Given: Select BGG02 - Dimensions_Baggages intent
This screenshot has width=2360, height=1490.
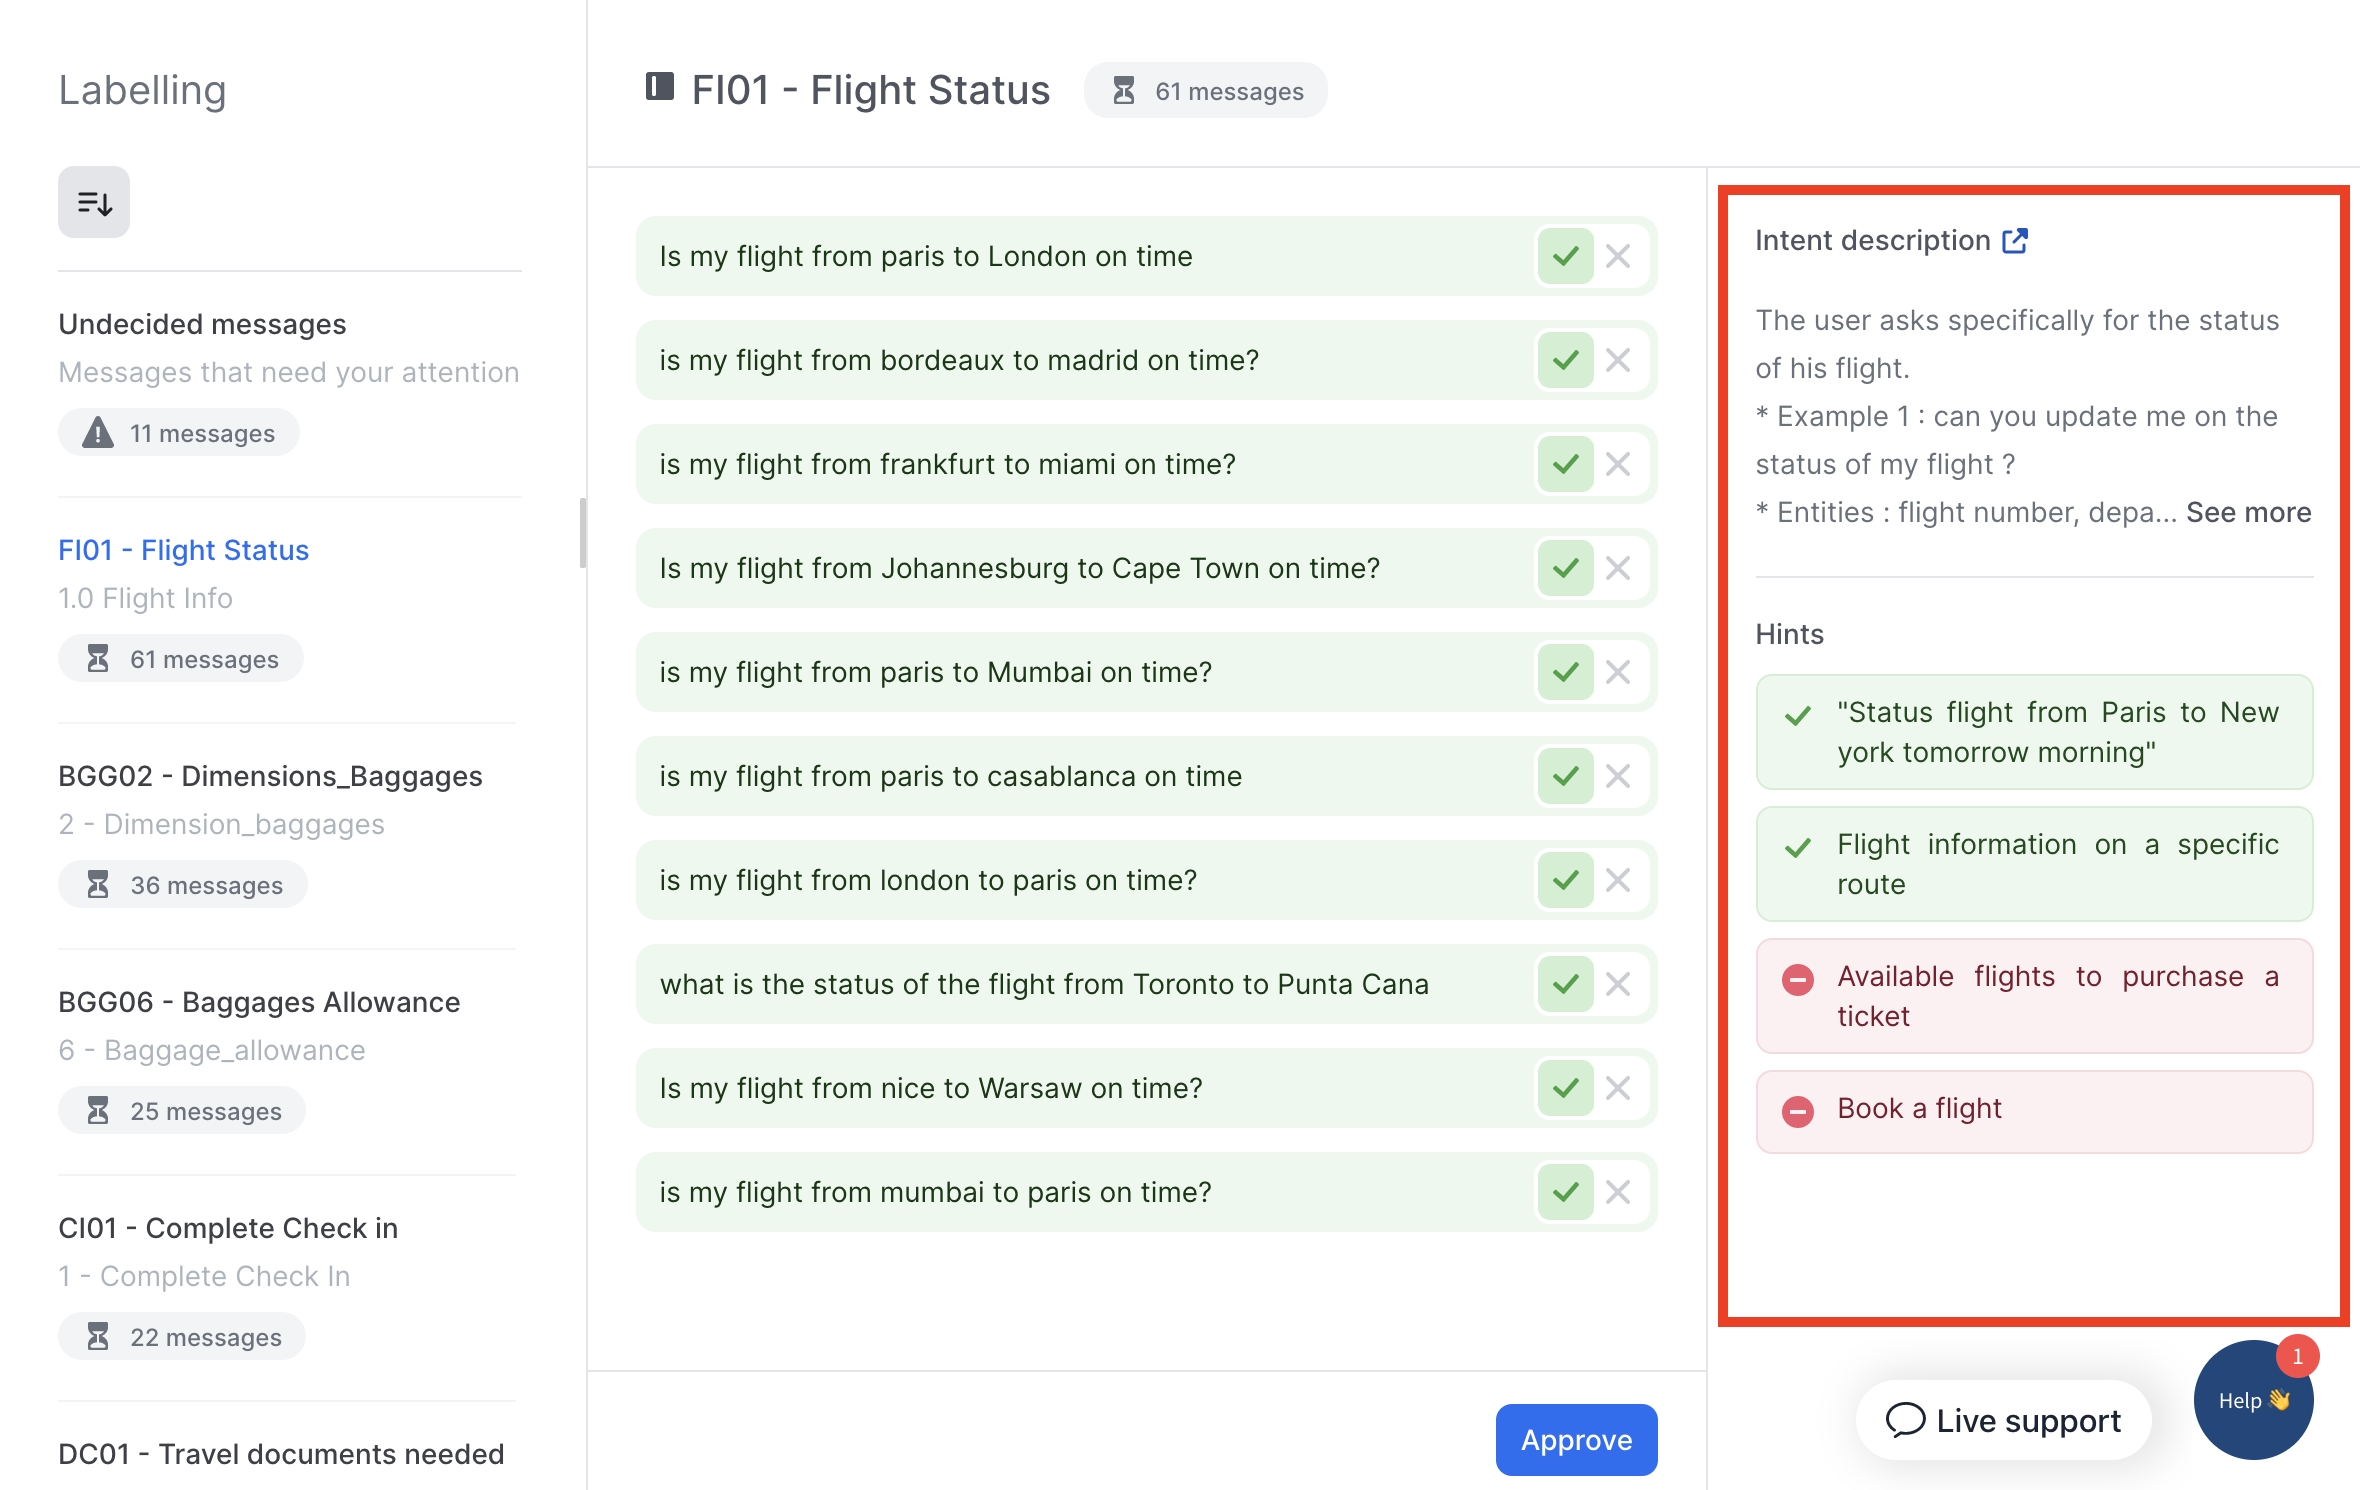Looking at the screenshot, I should click(x=270, y=777).
